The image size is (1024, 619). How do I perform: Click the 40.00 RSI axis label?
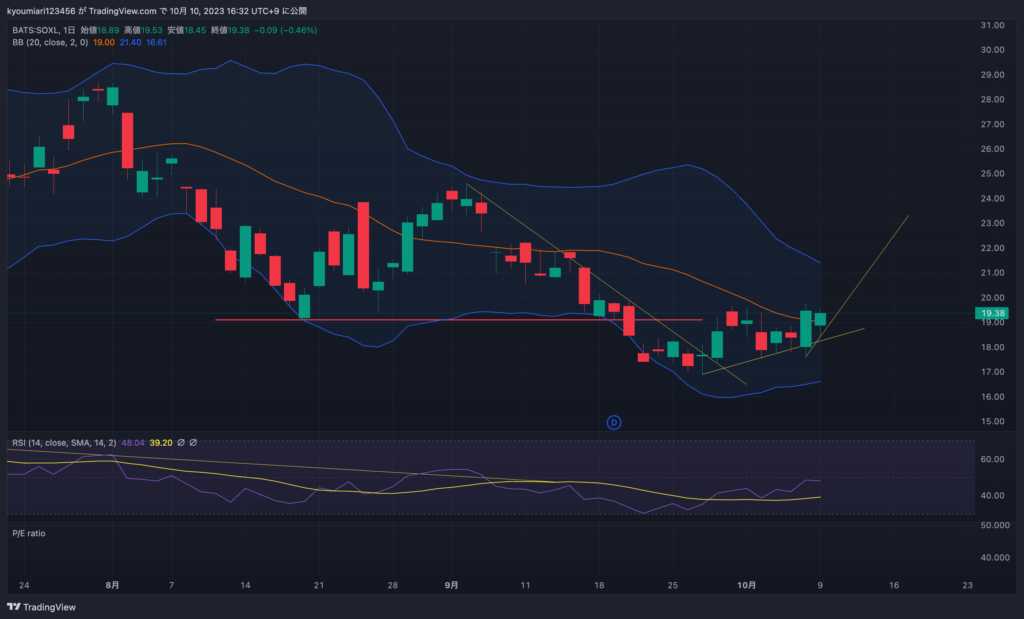tap(993, 496)
